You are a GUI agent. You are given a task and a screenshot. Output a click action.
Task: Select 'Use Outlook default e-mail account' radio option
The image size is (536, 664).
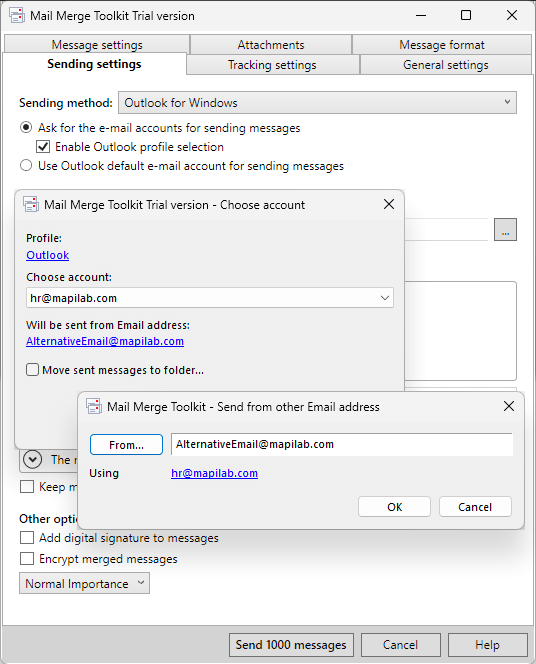[x=26, y=165]
